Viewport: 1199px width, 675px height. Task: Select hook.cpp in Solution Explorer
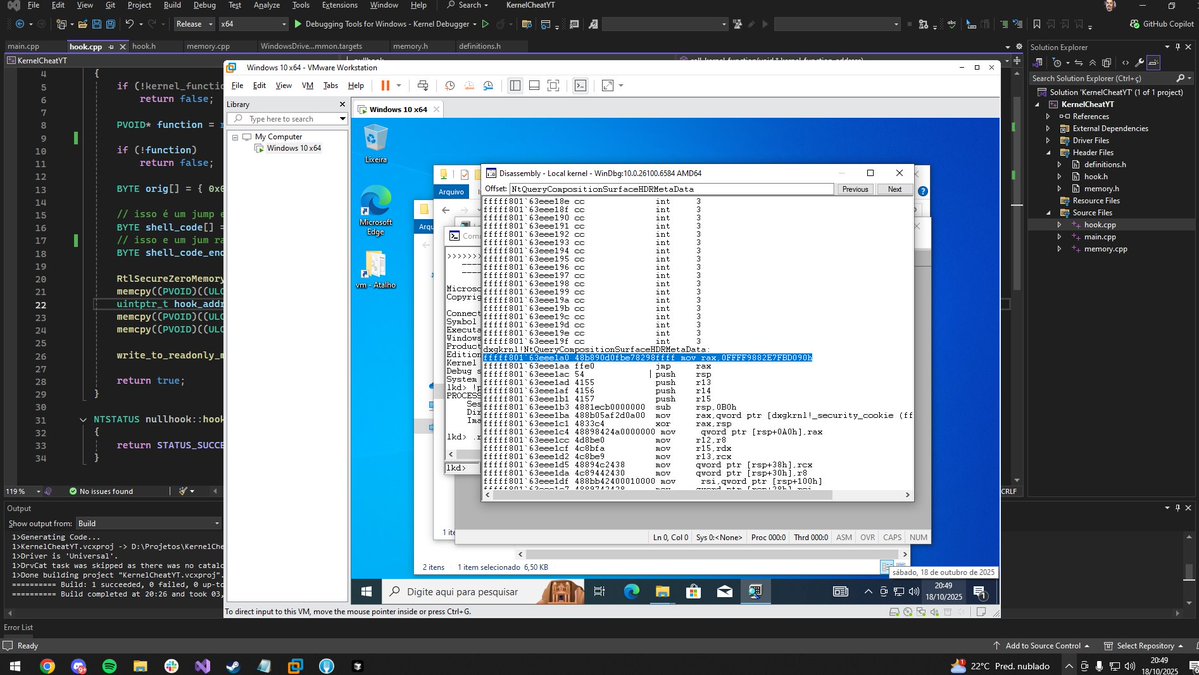coord(1100,225)
